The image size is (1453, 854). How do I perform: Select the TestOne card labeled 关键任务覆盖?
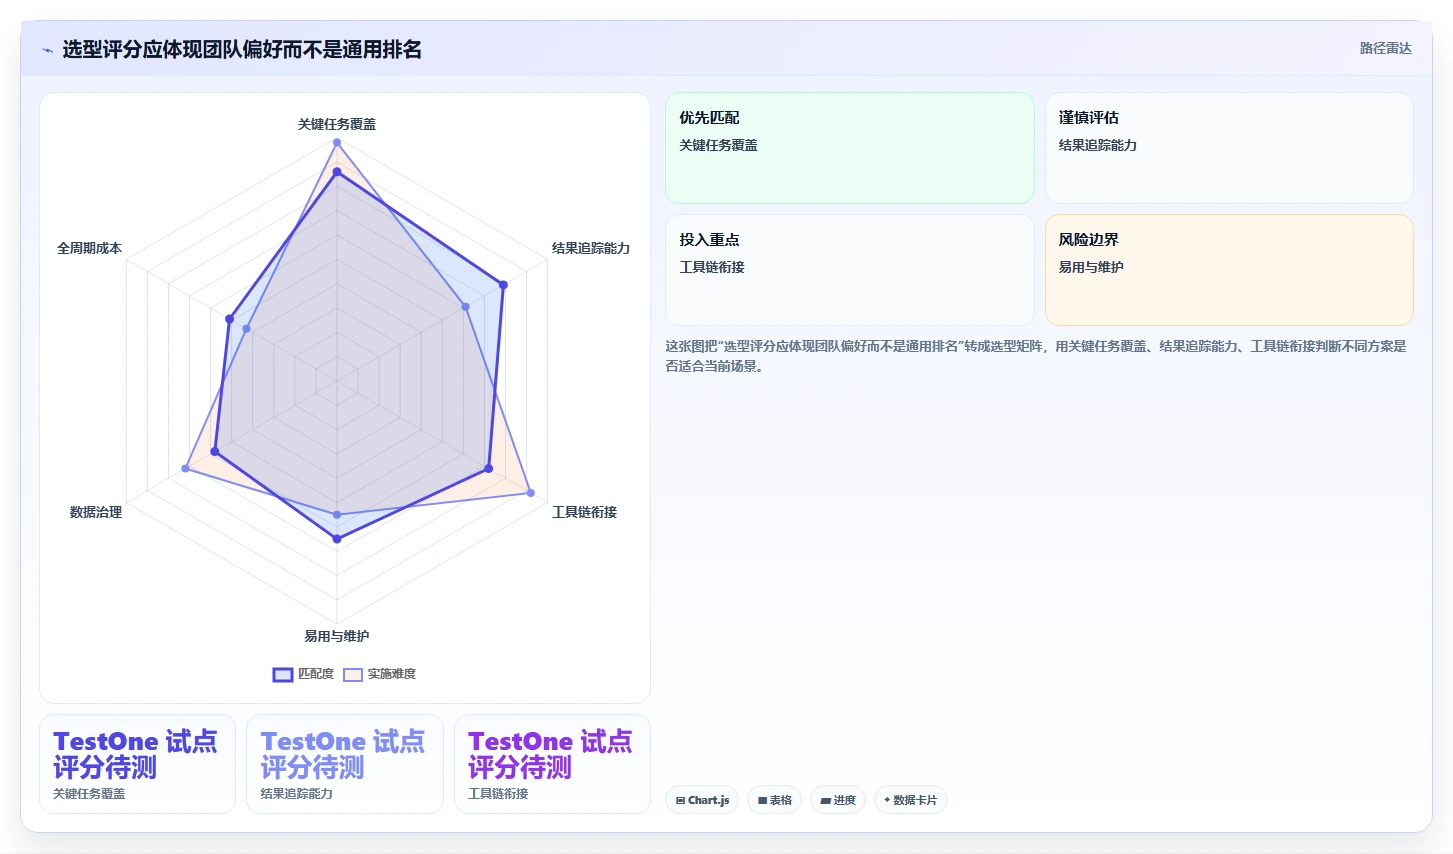tap(137, 764)
